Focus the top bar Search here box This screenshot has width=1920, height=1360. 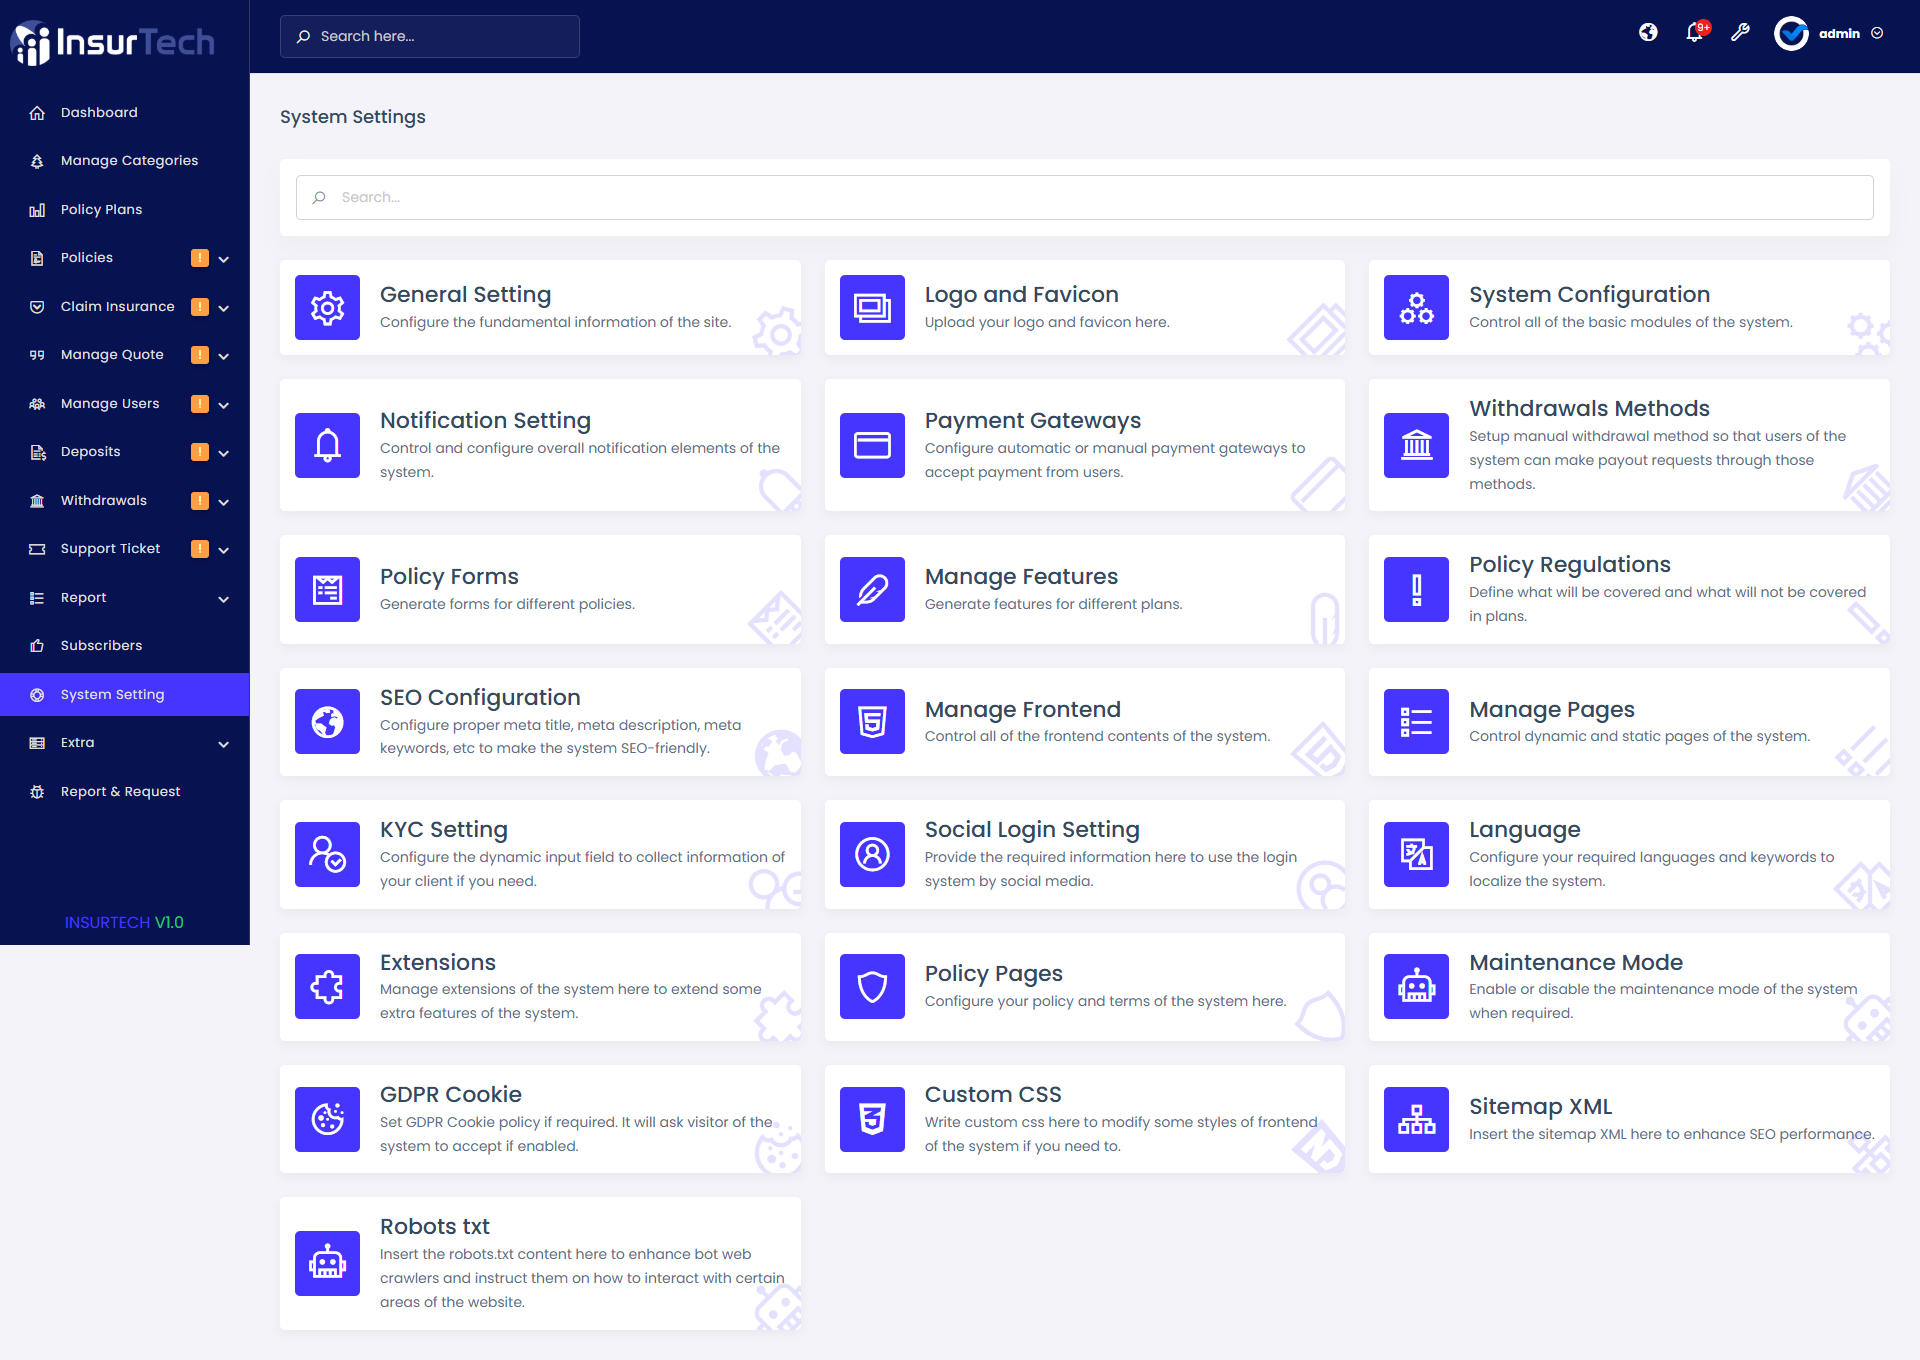point(430,36)
